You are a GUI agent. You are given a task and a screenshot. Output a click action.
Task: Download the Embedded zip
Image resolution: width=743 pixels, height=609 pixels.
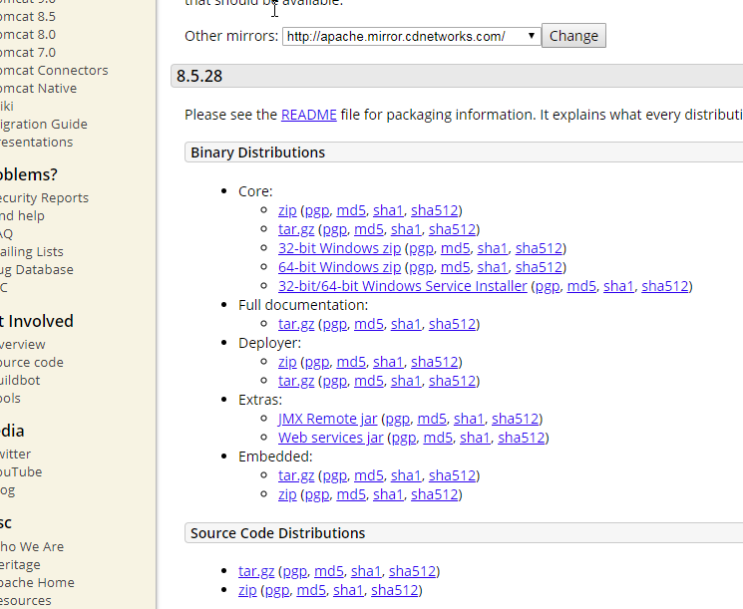[x=287, y=494]
